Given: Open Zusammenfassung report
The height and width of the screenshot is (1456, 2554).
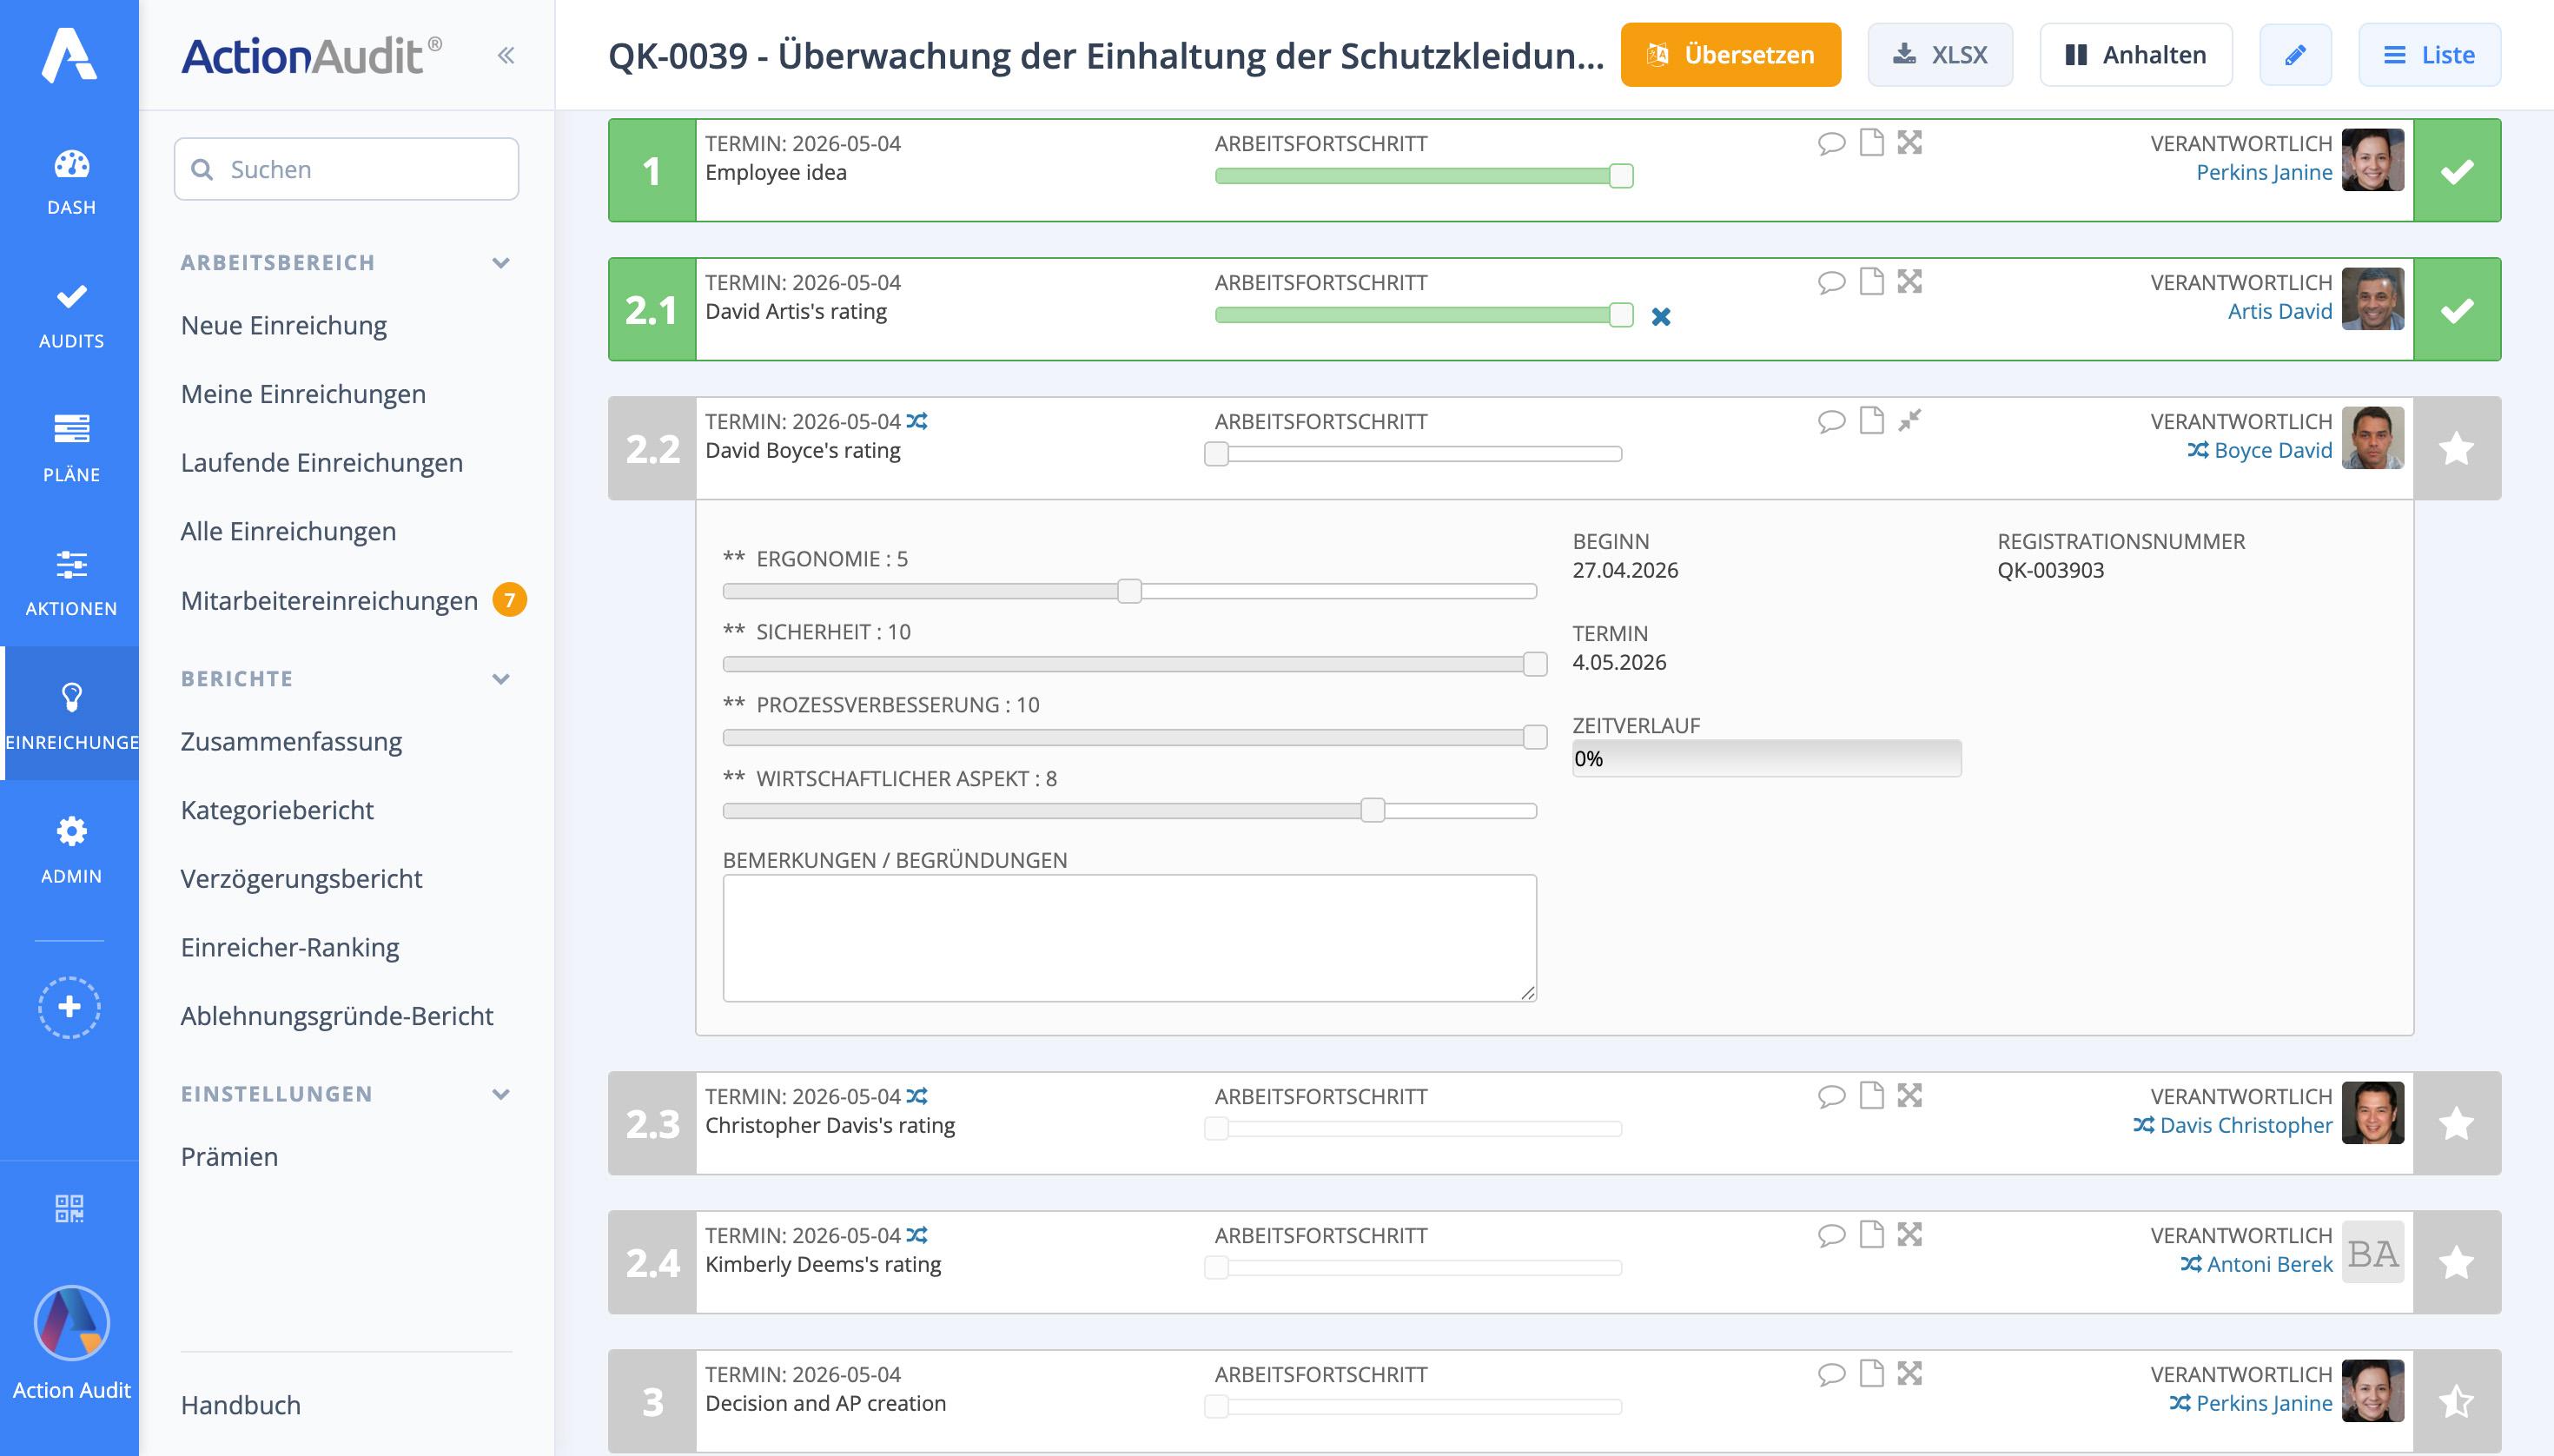Looking at the screenshot, I should [x=291, y=741].
